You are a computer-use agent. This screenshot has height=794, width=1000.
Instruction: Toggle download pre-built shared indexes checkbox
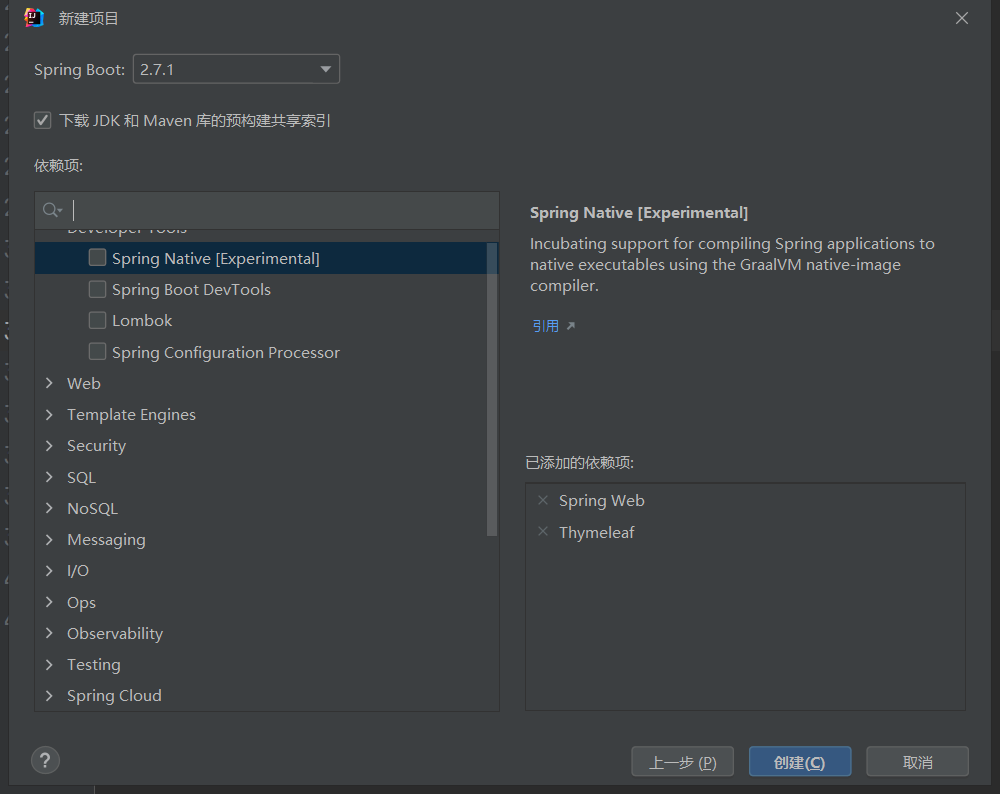point(43,121)
